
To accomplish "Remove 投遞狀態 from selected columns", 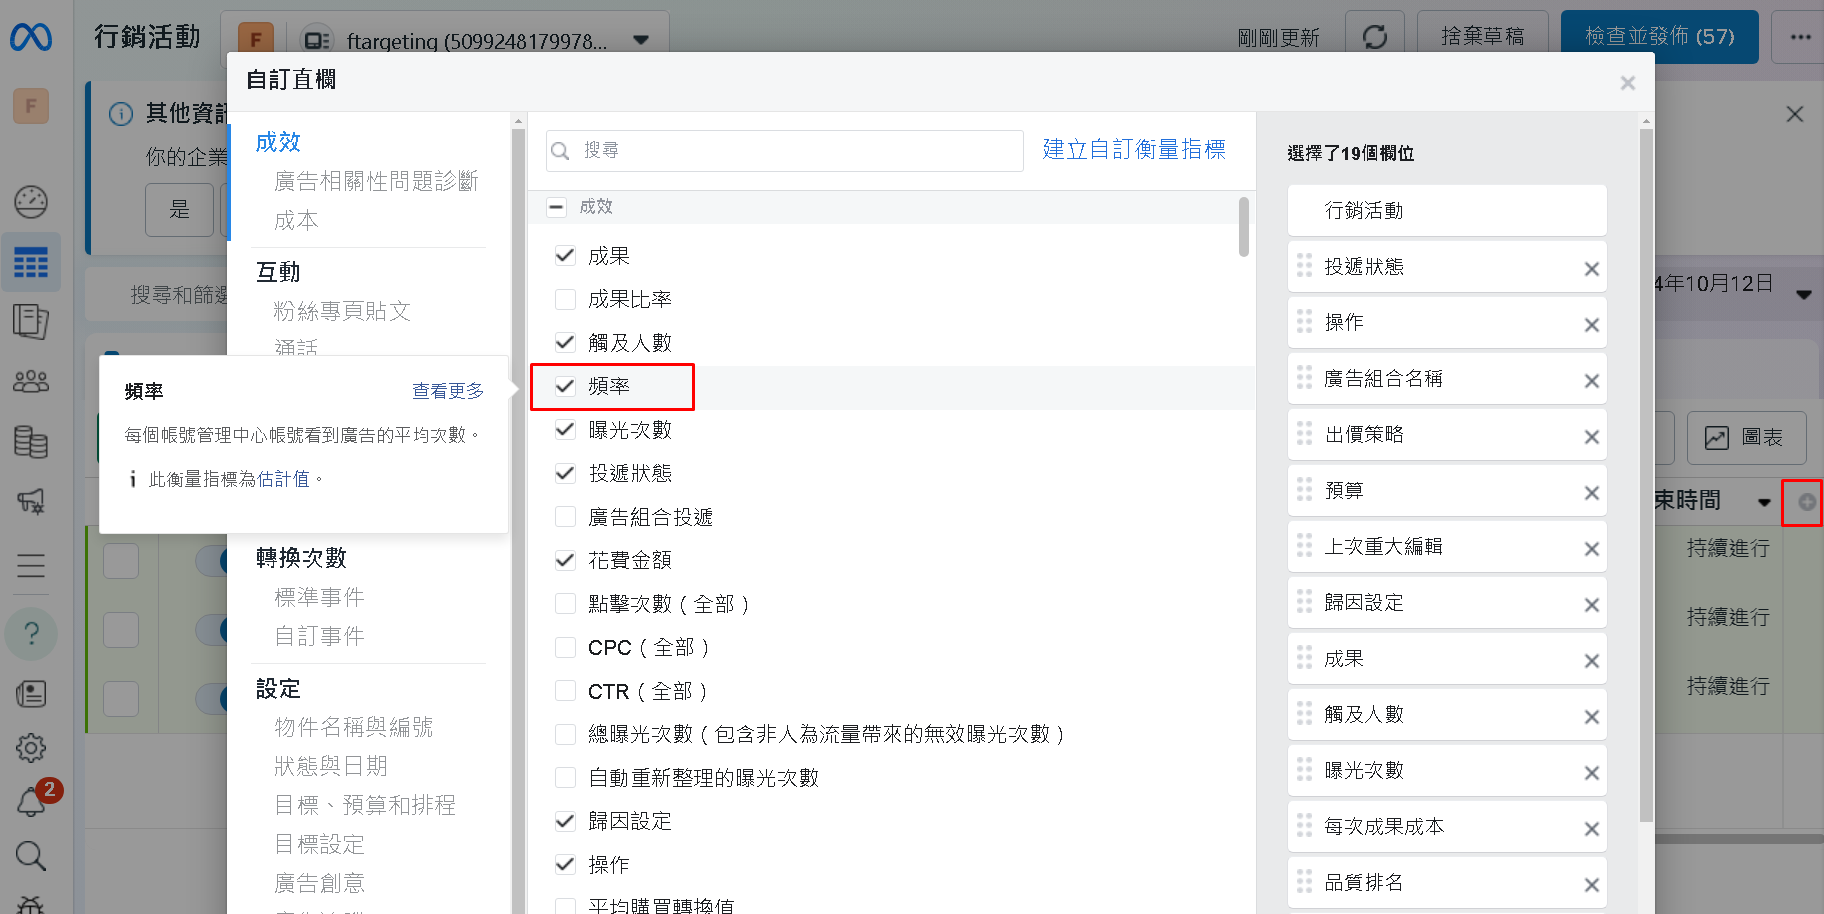I will (x=1592, y=269).
